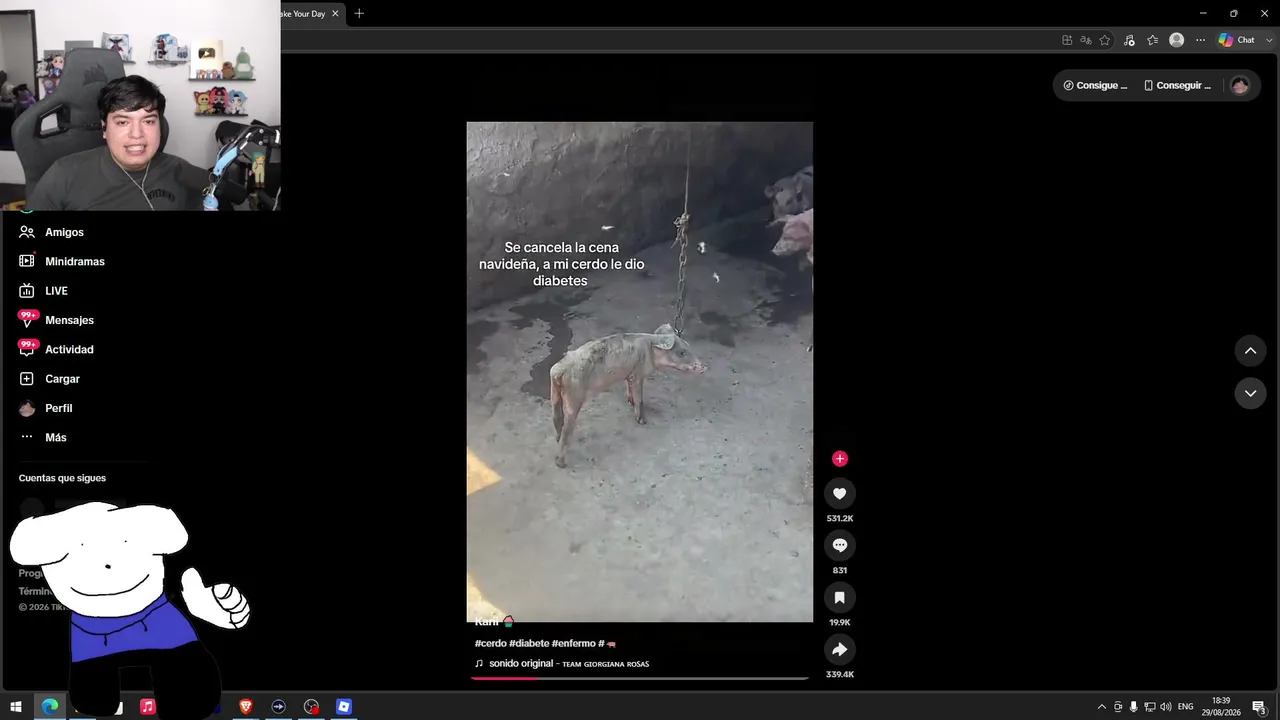
Task: Open the Edge browser profile avatar
Action: click(1177, 40)
